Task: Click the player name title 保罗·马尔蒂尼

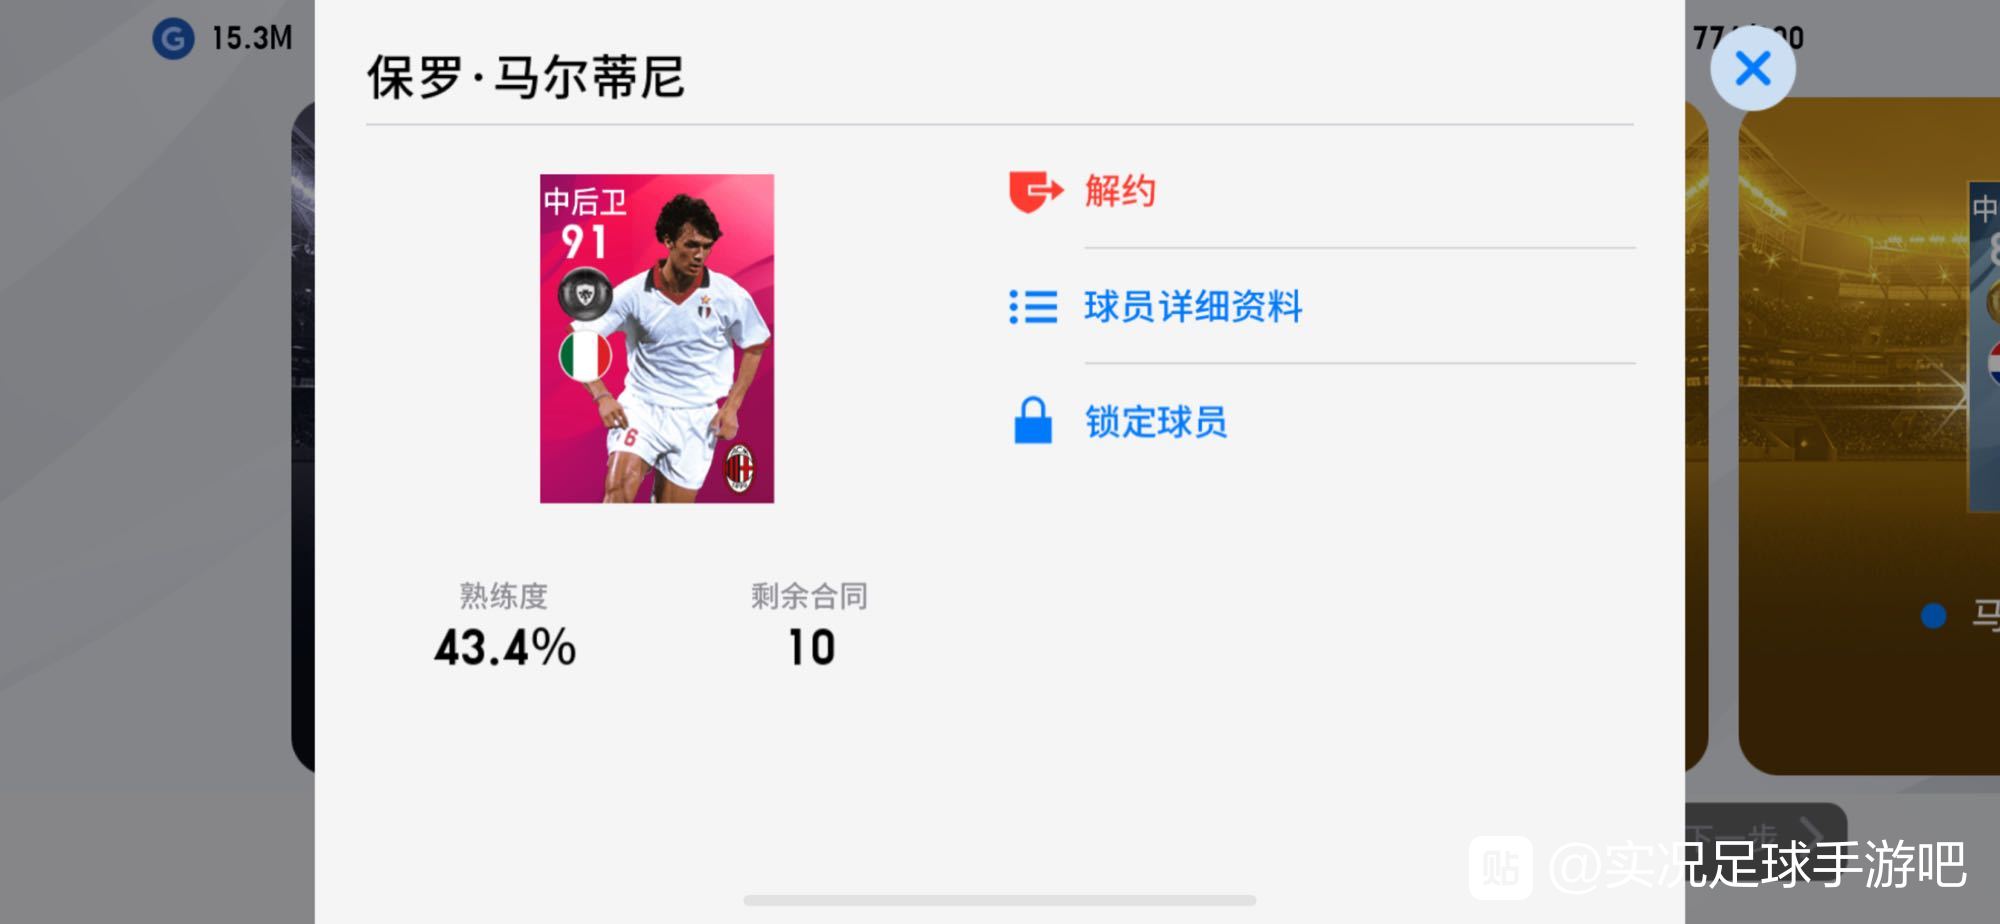Action: click(x=526, y=77)
